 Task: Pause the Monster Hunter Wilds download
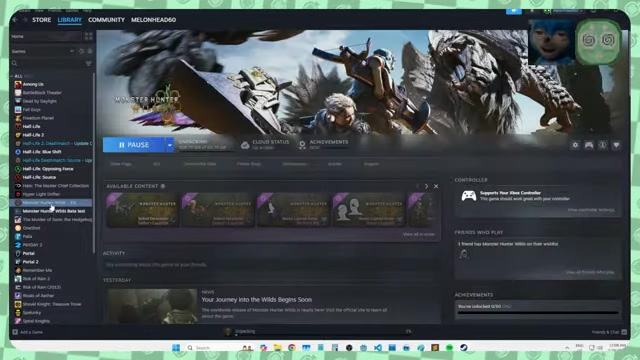(x=134, y=145)
